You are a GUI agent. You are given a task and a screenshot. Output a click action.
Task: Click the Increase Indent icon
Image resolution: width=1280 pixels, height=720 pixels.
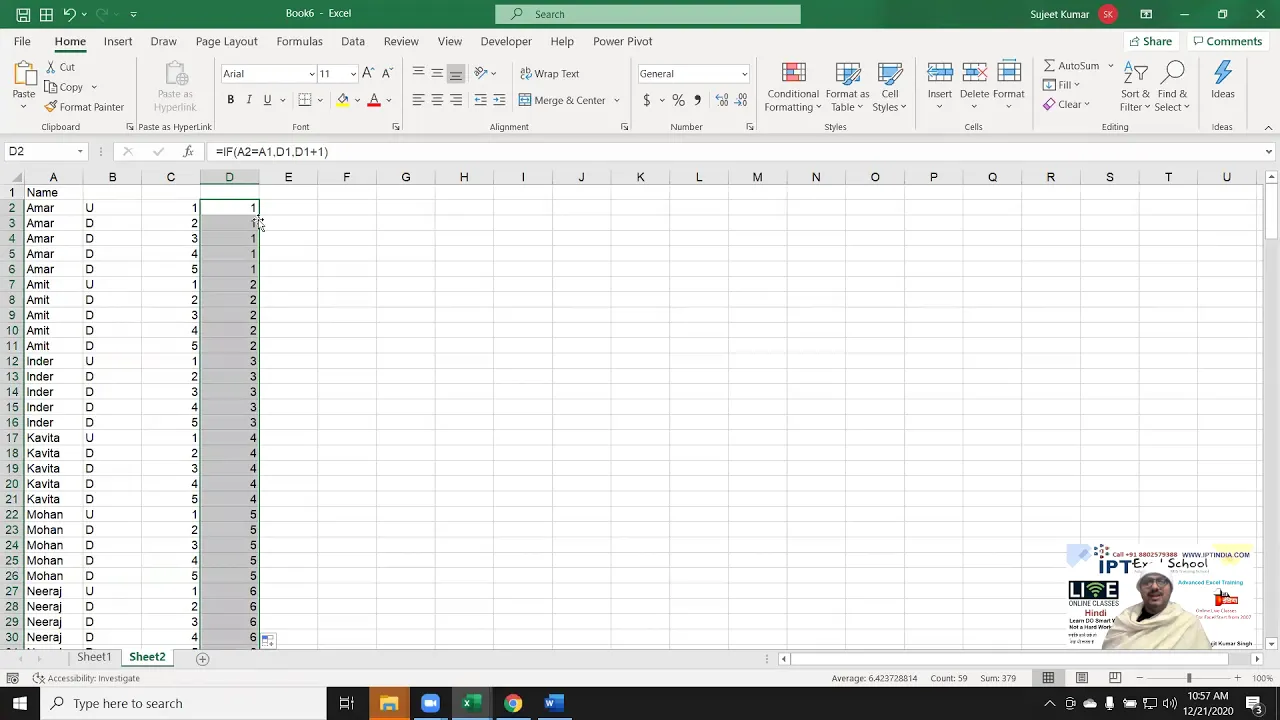coord(499,100)
